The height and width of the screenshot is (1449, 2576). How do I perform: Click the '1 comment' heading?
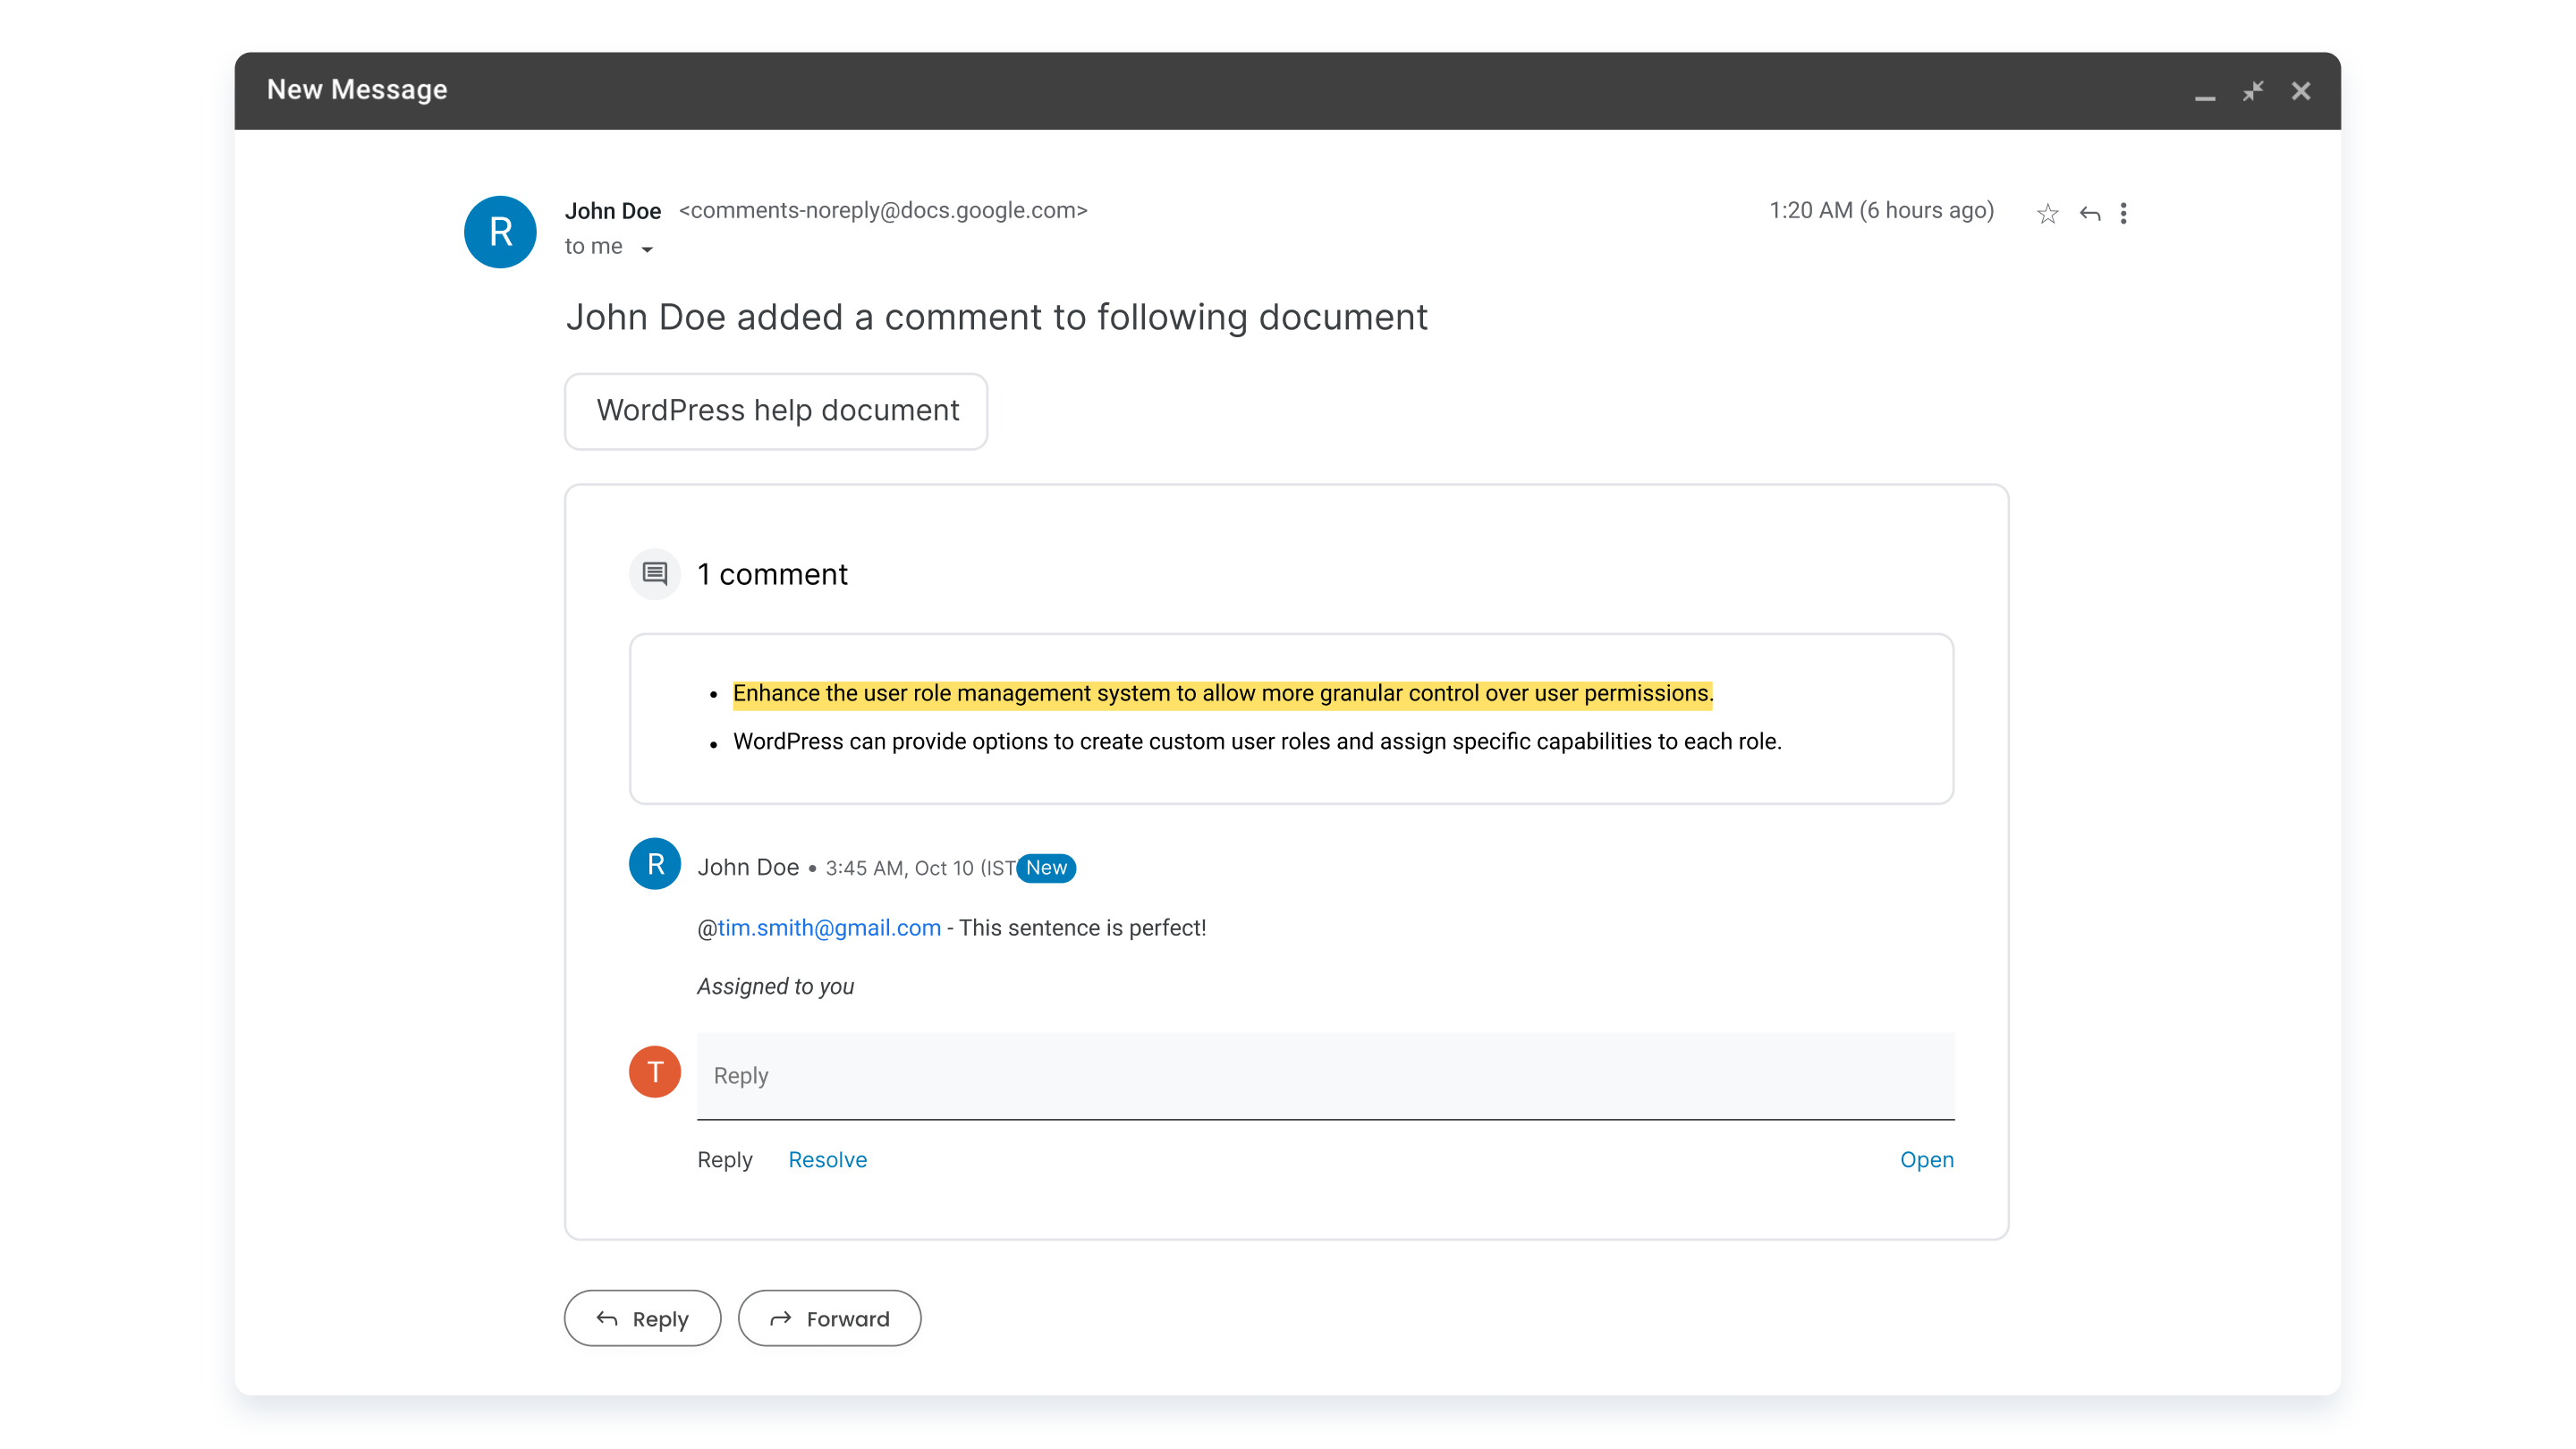click(x=772, y=574)
